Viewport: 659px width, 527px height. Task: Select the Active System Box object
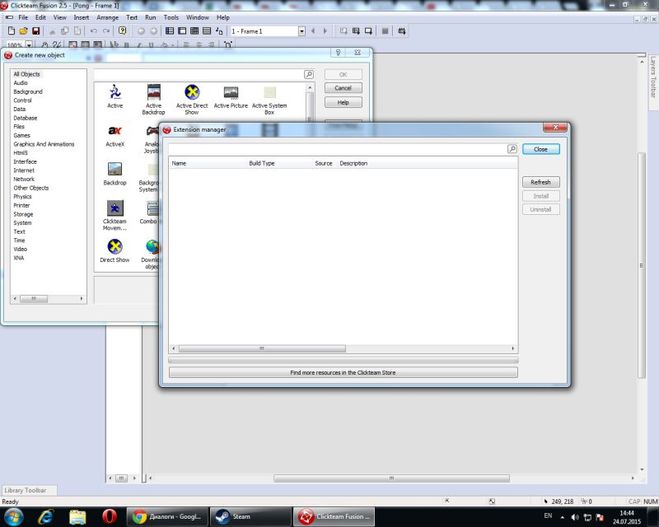[269, 93]
